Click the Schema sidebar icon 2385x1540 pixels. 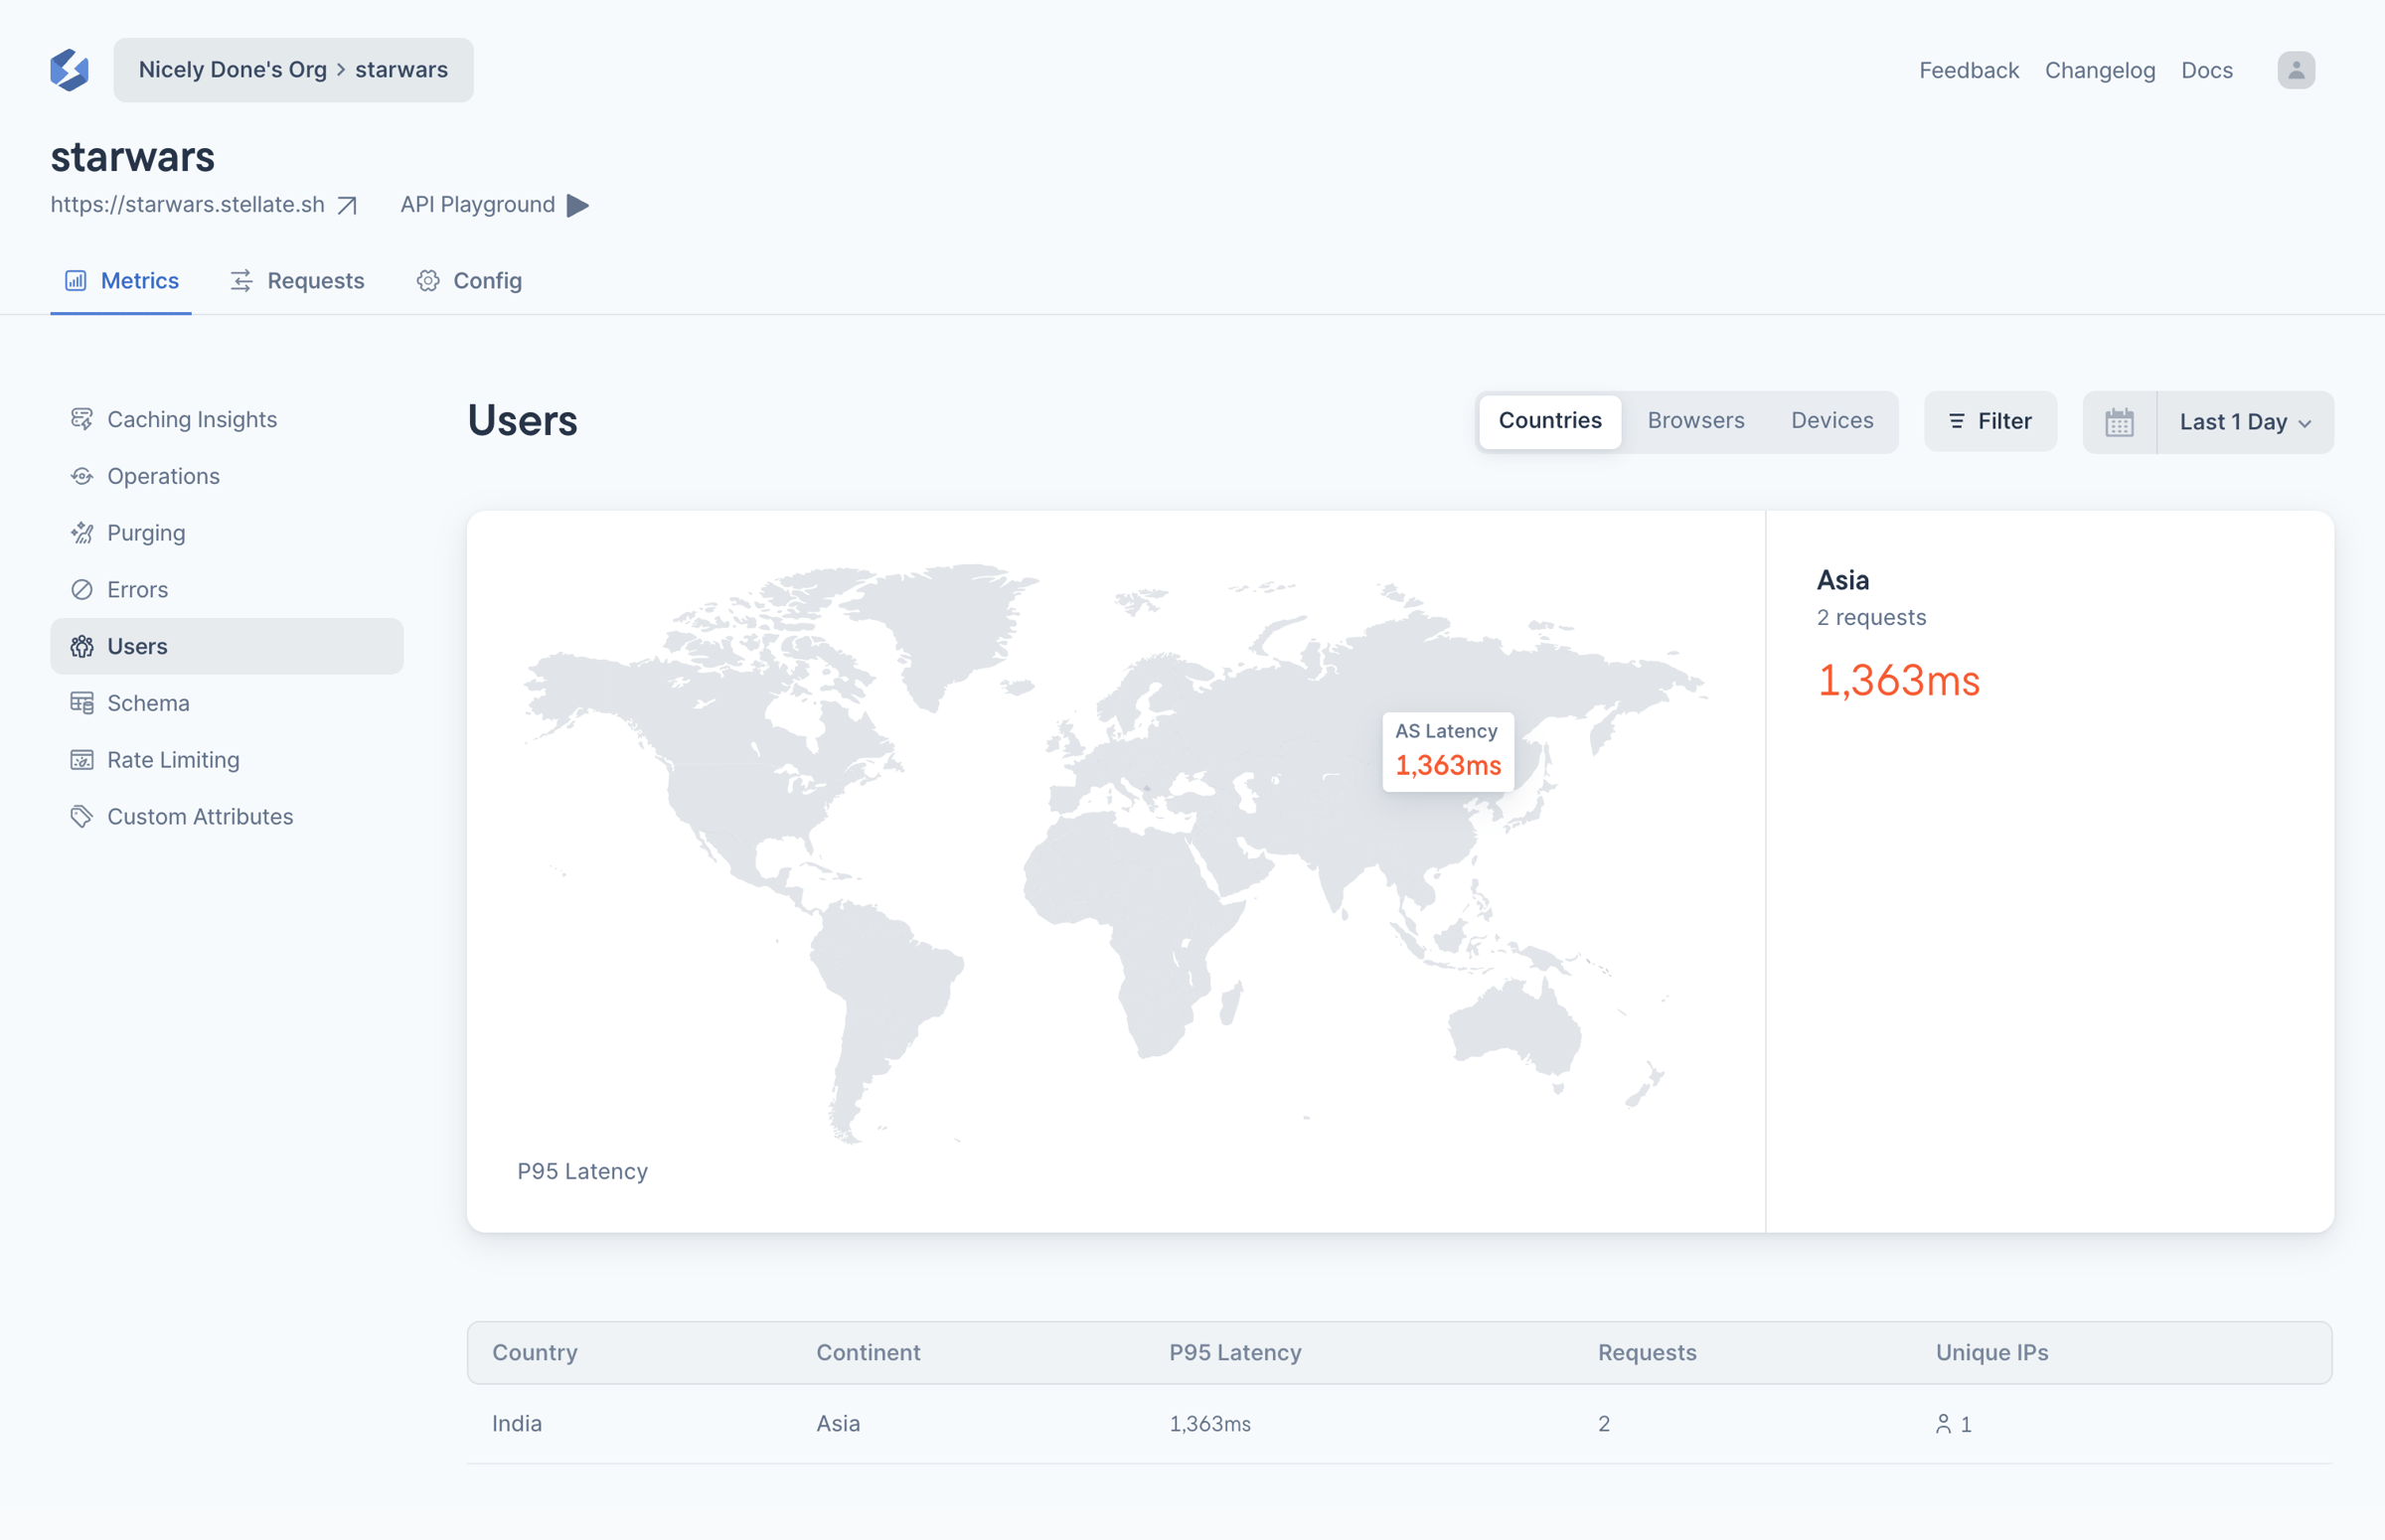click(82, 703)
